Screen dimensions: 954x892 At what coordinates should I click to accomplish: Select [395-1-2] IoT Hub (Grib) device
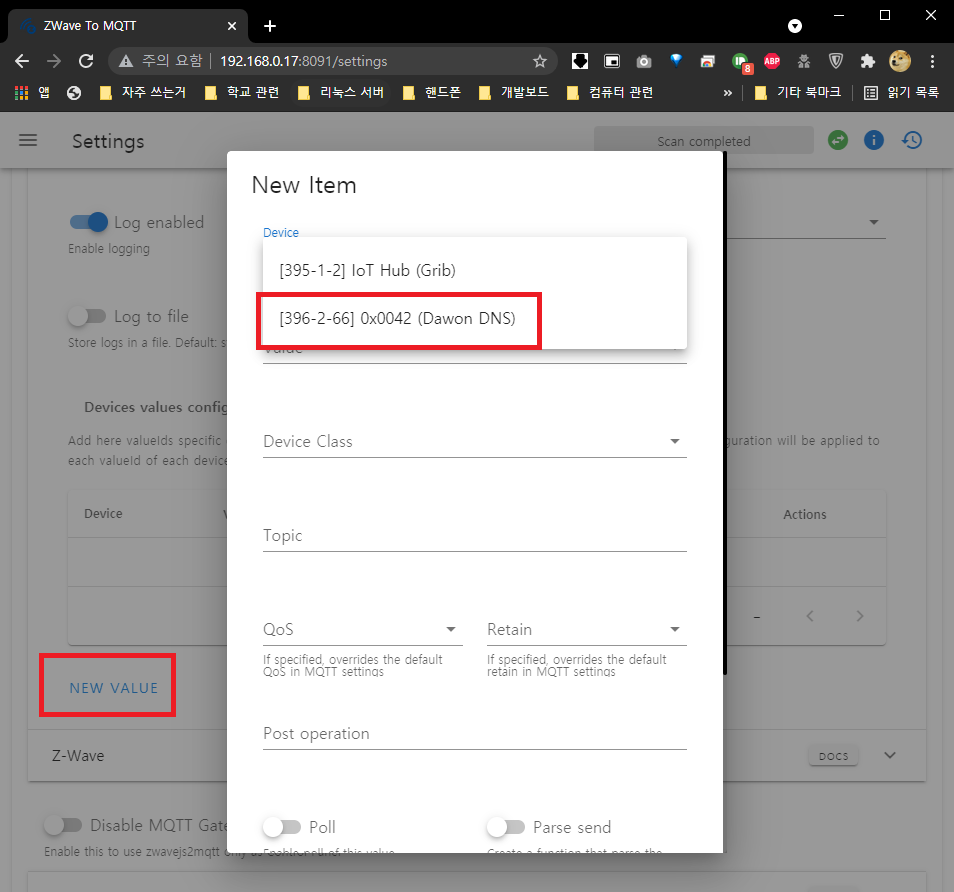pyautogui.click(x=475, y=270)
